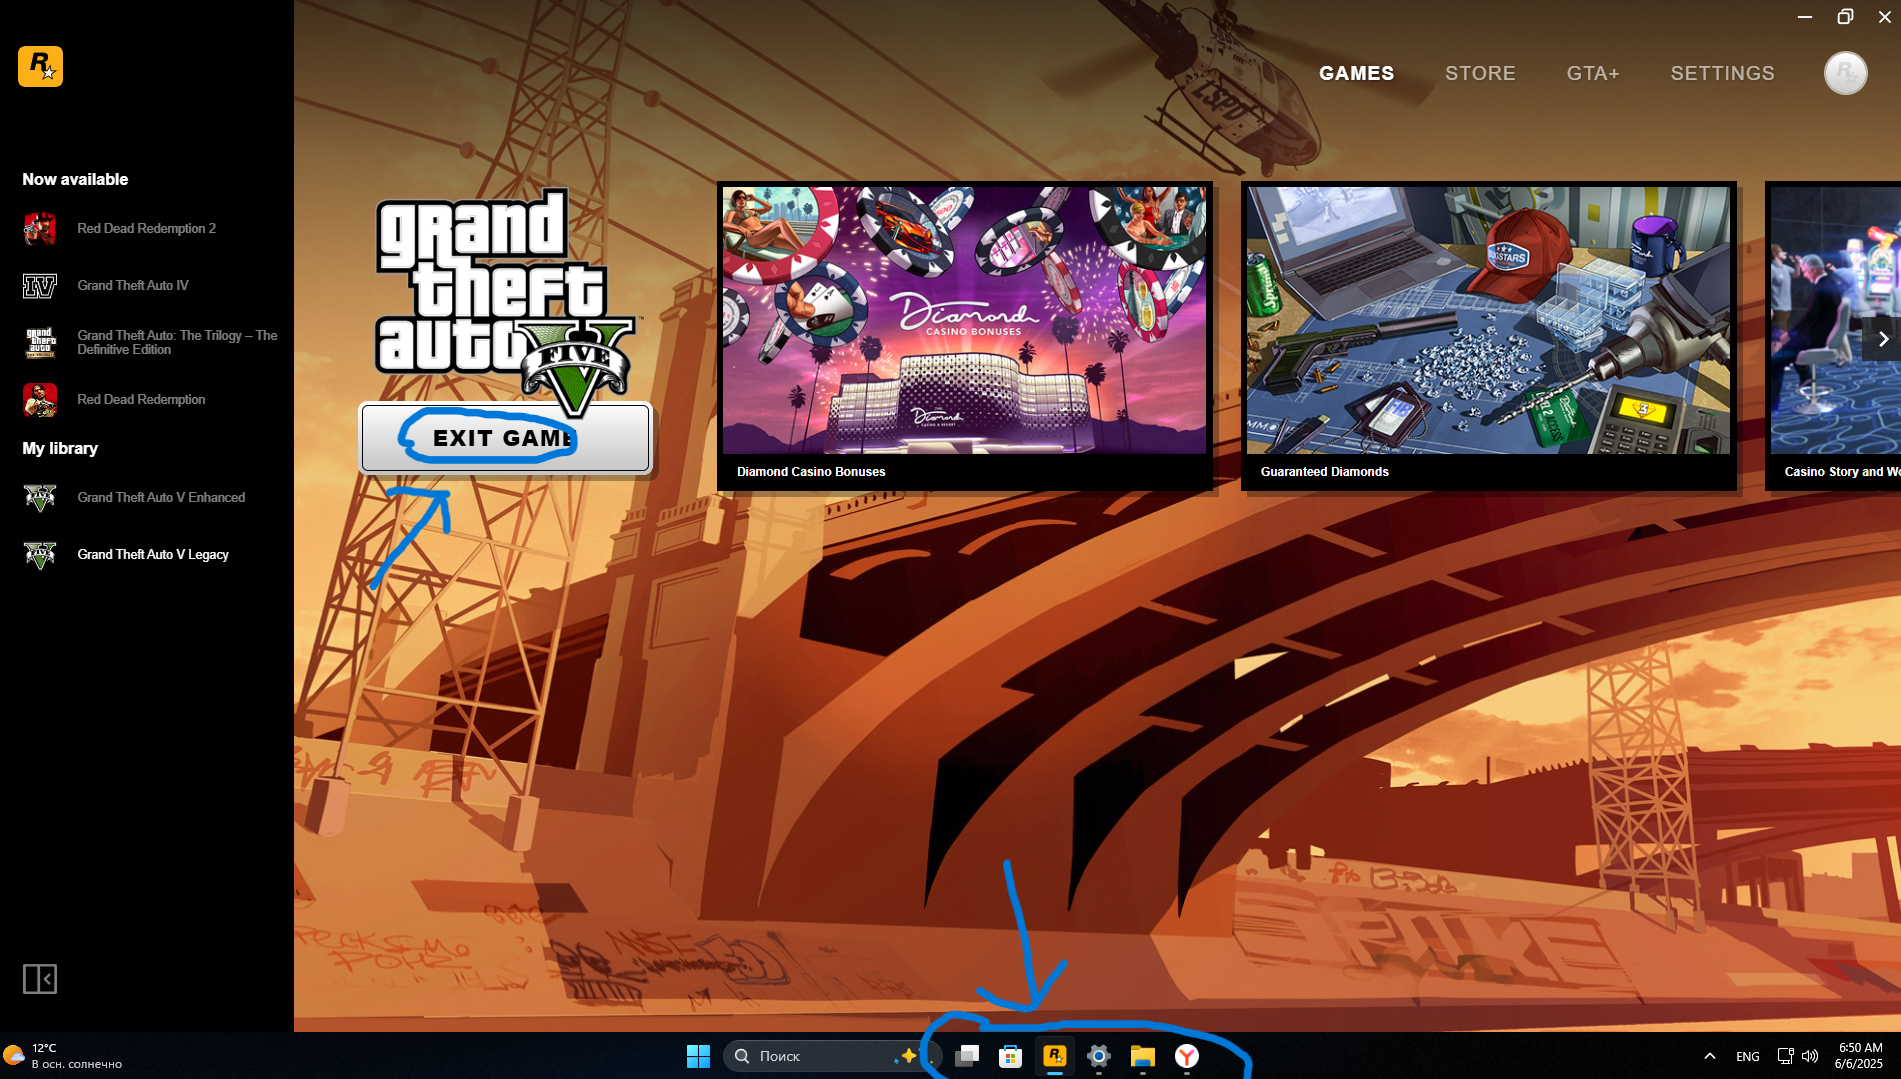The height and width of the screenshot is (1079, 1901).
Task: Open the weather widget on the taskbar
Action: click(64, 1056)
